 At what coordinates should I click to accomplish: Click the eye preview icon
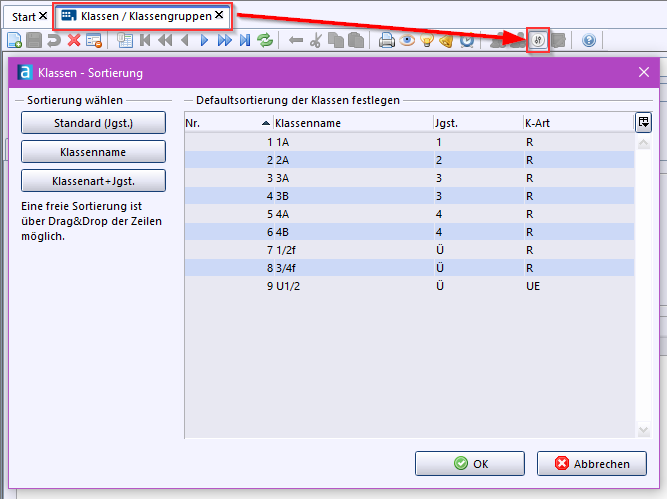point(407,40)
